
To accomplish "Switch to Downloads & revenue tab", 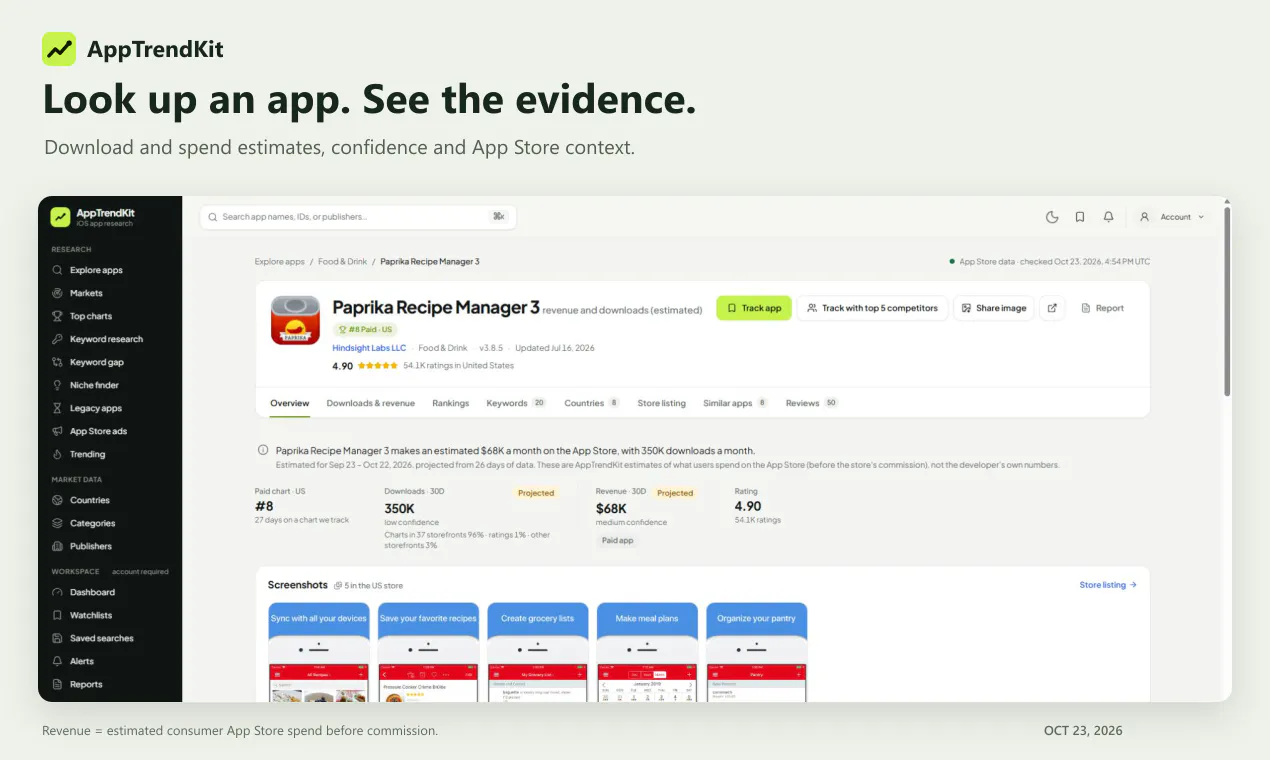I will [370, 403].
